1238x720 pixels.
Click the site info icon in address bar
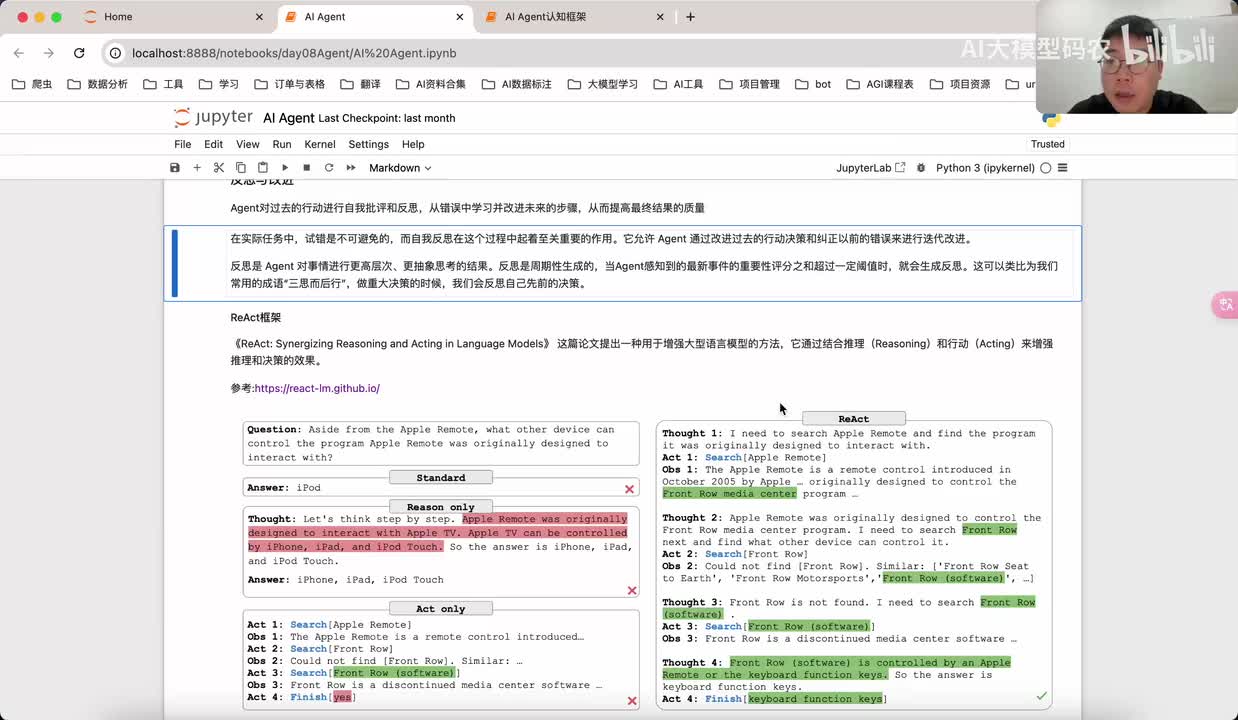[115, 53]
